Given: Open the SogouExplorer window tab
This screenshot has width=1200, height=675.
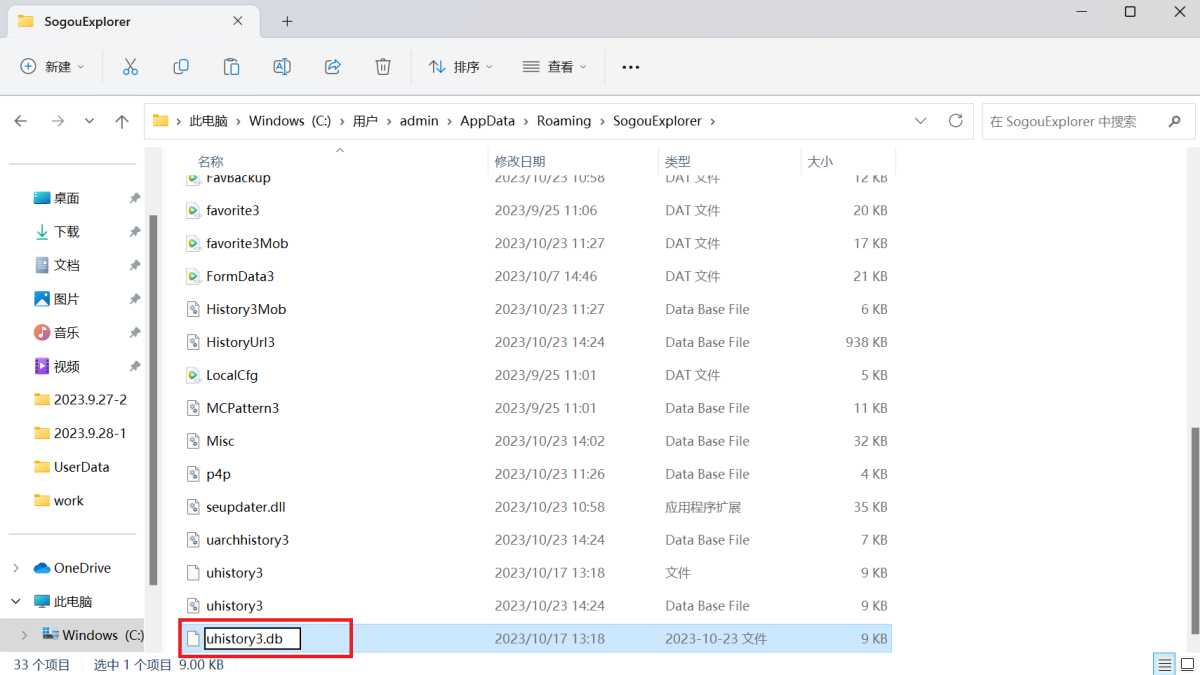Looking at the screenshot, I should click(x=88, y=21).
